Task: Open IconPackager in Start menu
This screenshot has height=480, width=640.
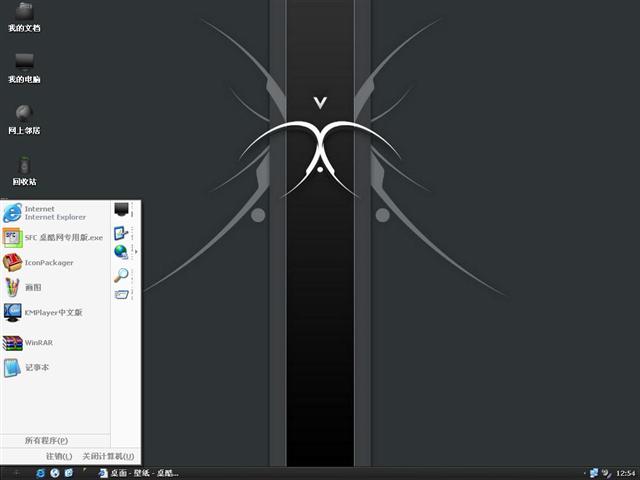Action: click(55, 262)
